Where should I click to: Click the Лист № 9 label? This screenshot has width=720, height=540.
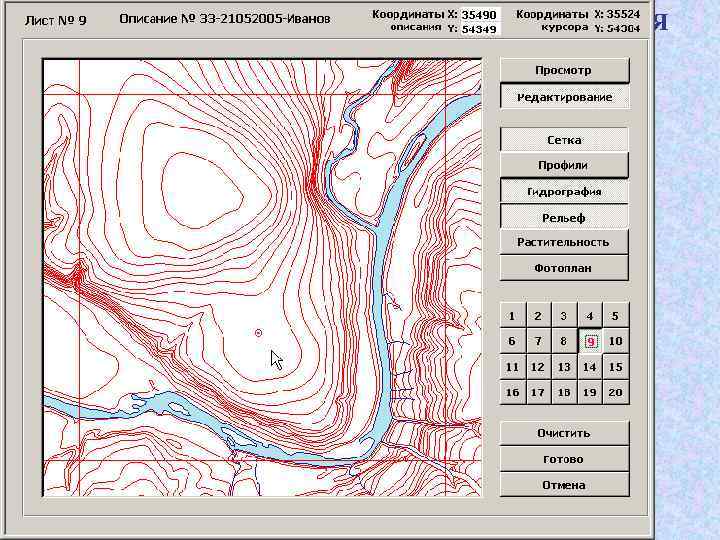[56, 21]
